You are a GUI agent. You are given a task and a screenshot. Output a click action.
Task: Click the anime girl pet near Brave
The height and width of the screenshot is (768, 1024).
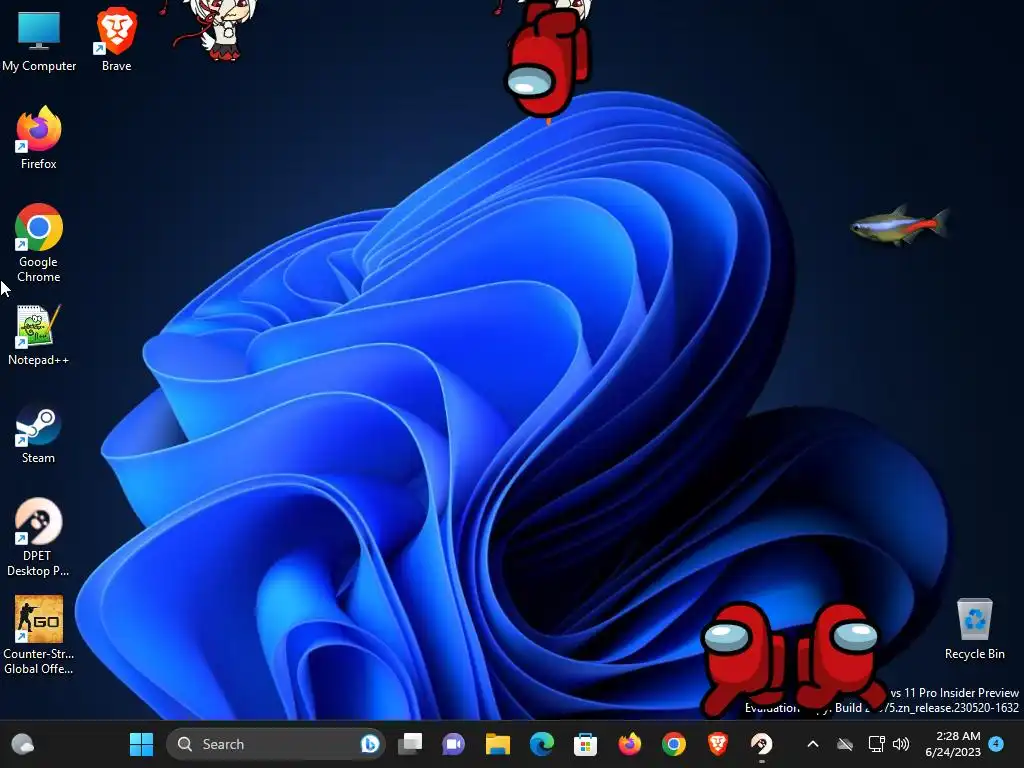216,29
